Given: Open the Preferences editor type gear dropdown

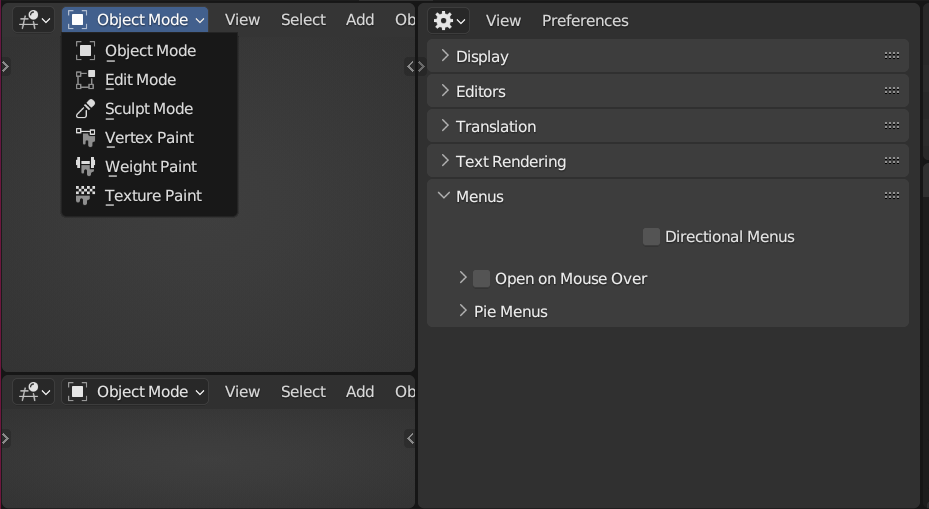Looking at the screenshot, I should pyautogui.click(x=449, y=21).
